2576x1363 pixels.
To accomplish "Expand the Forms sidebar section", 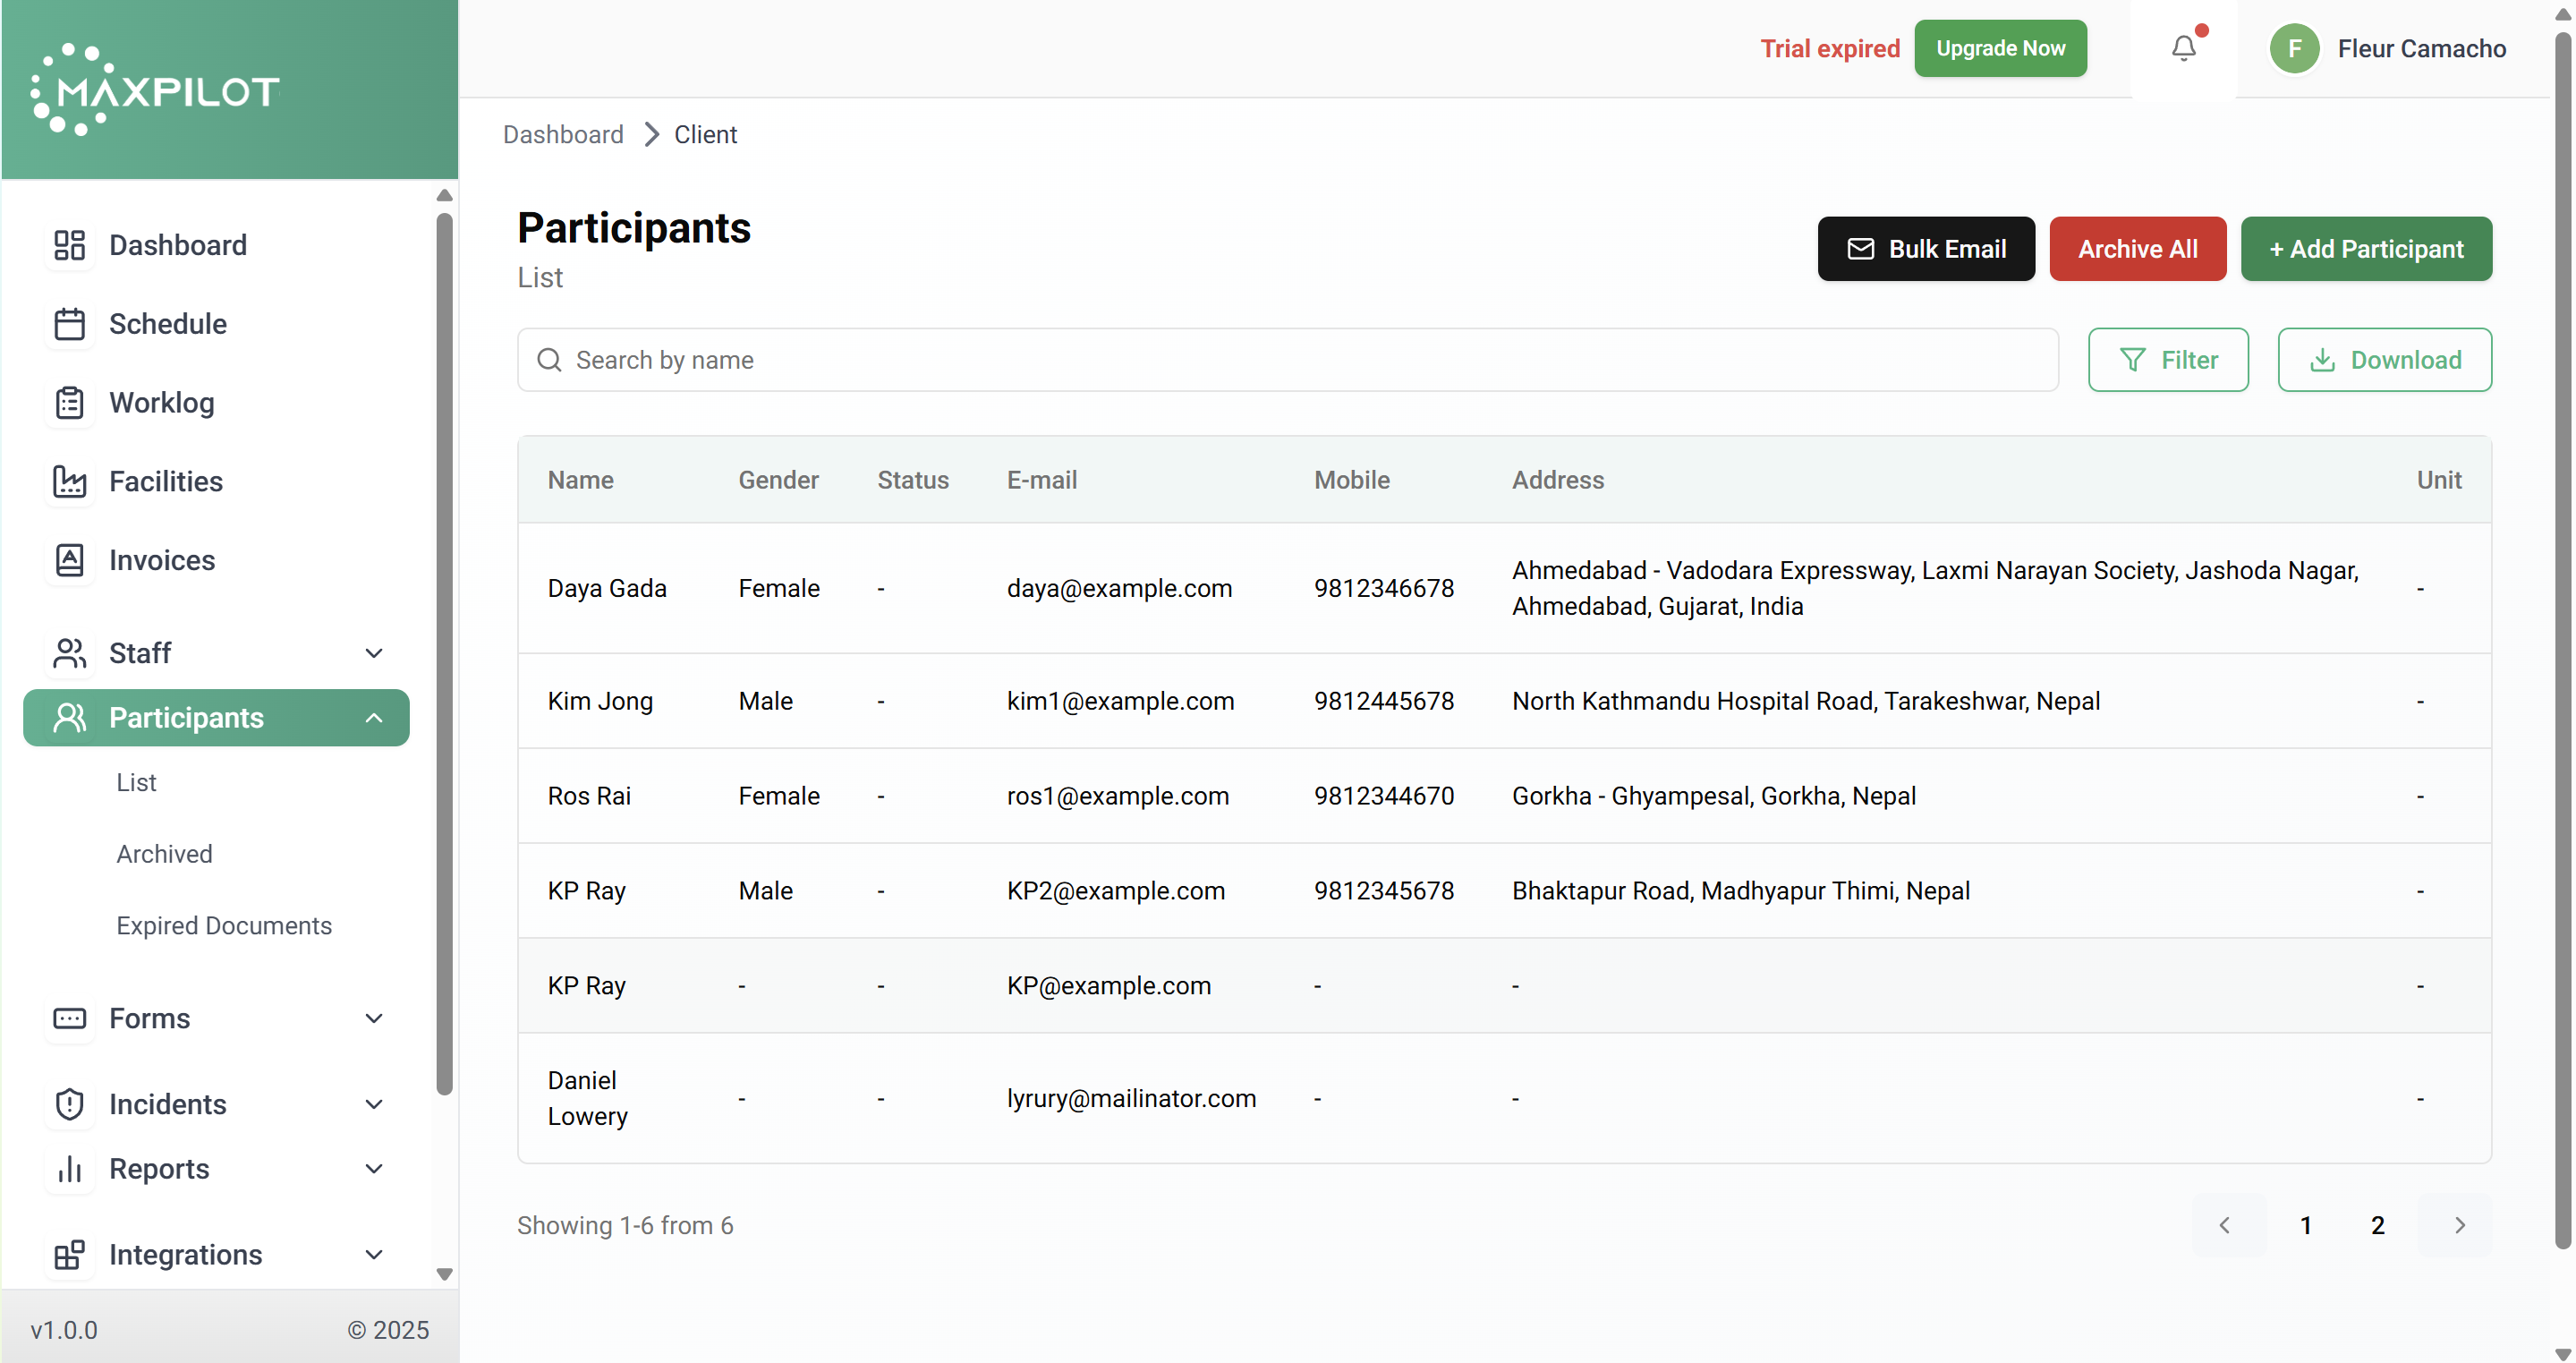I will [373, 1018].
